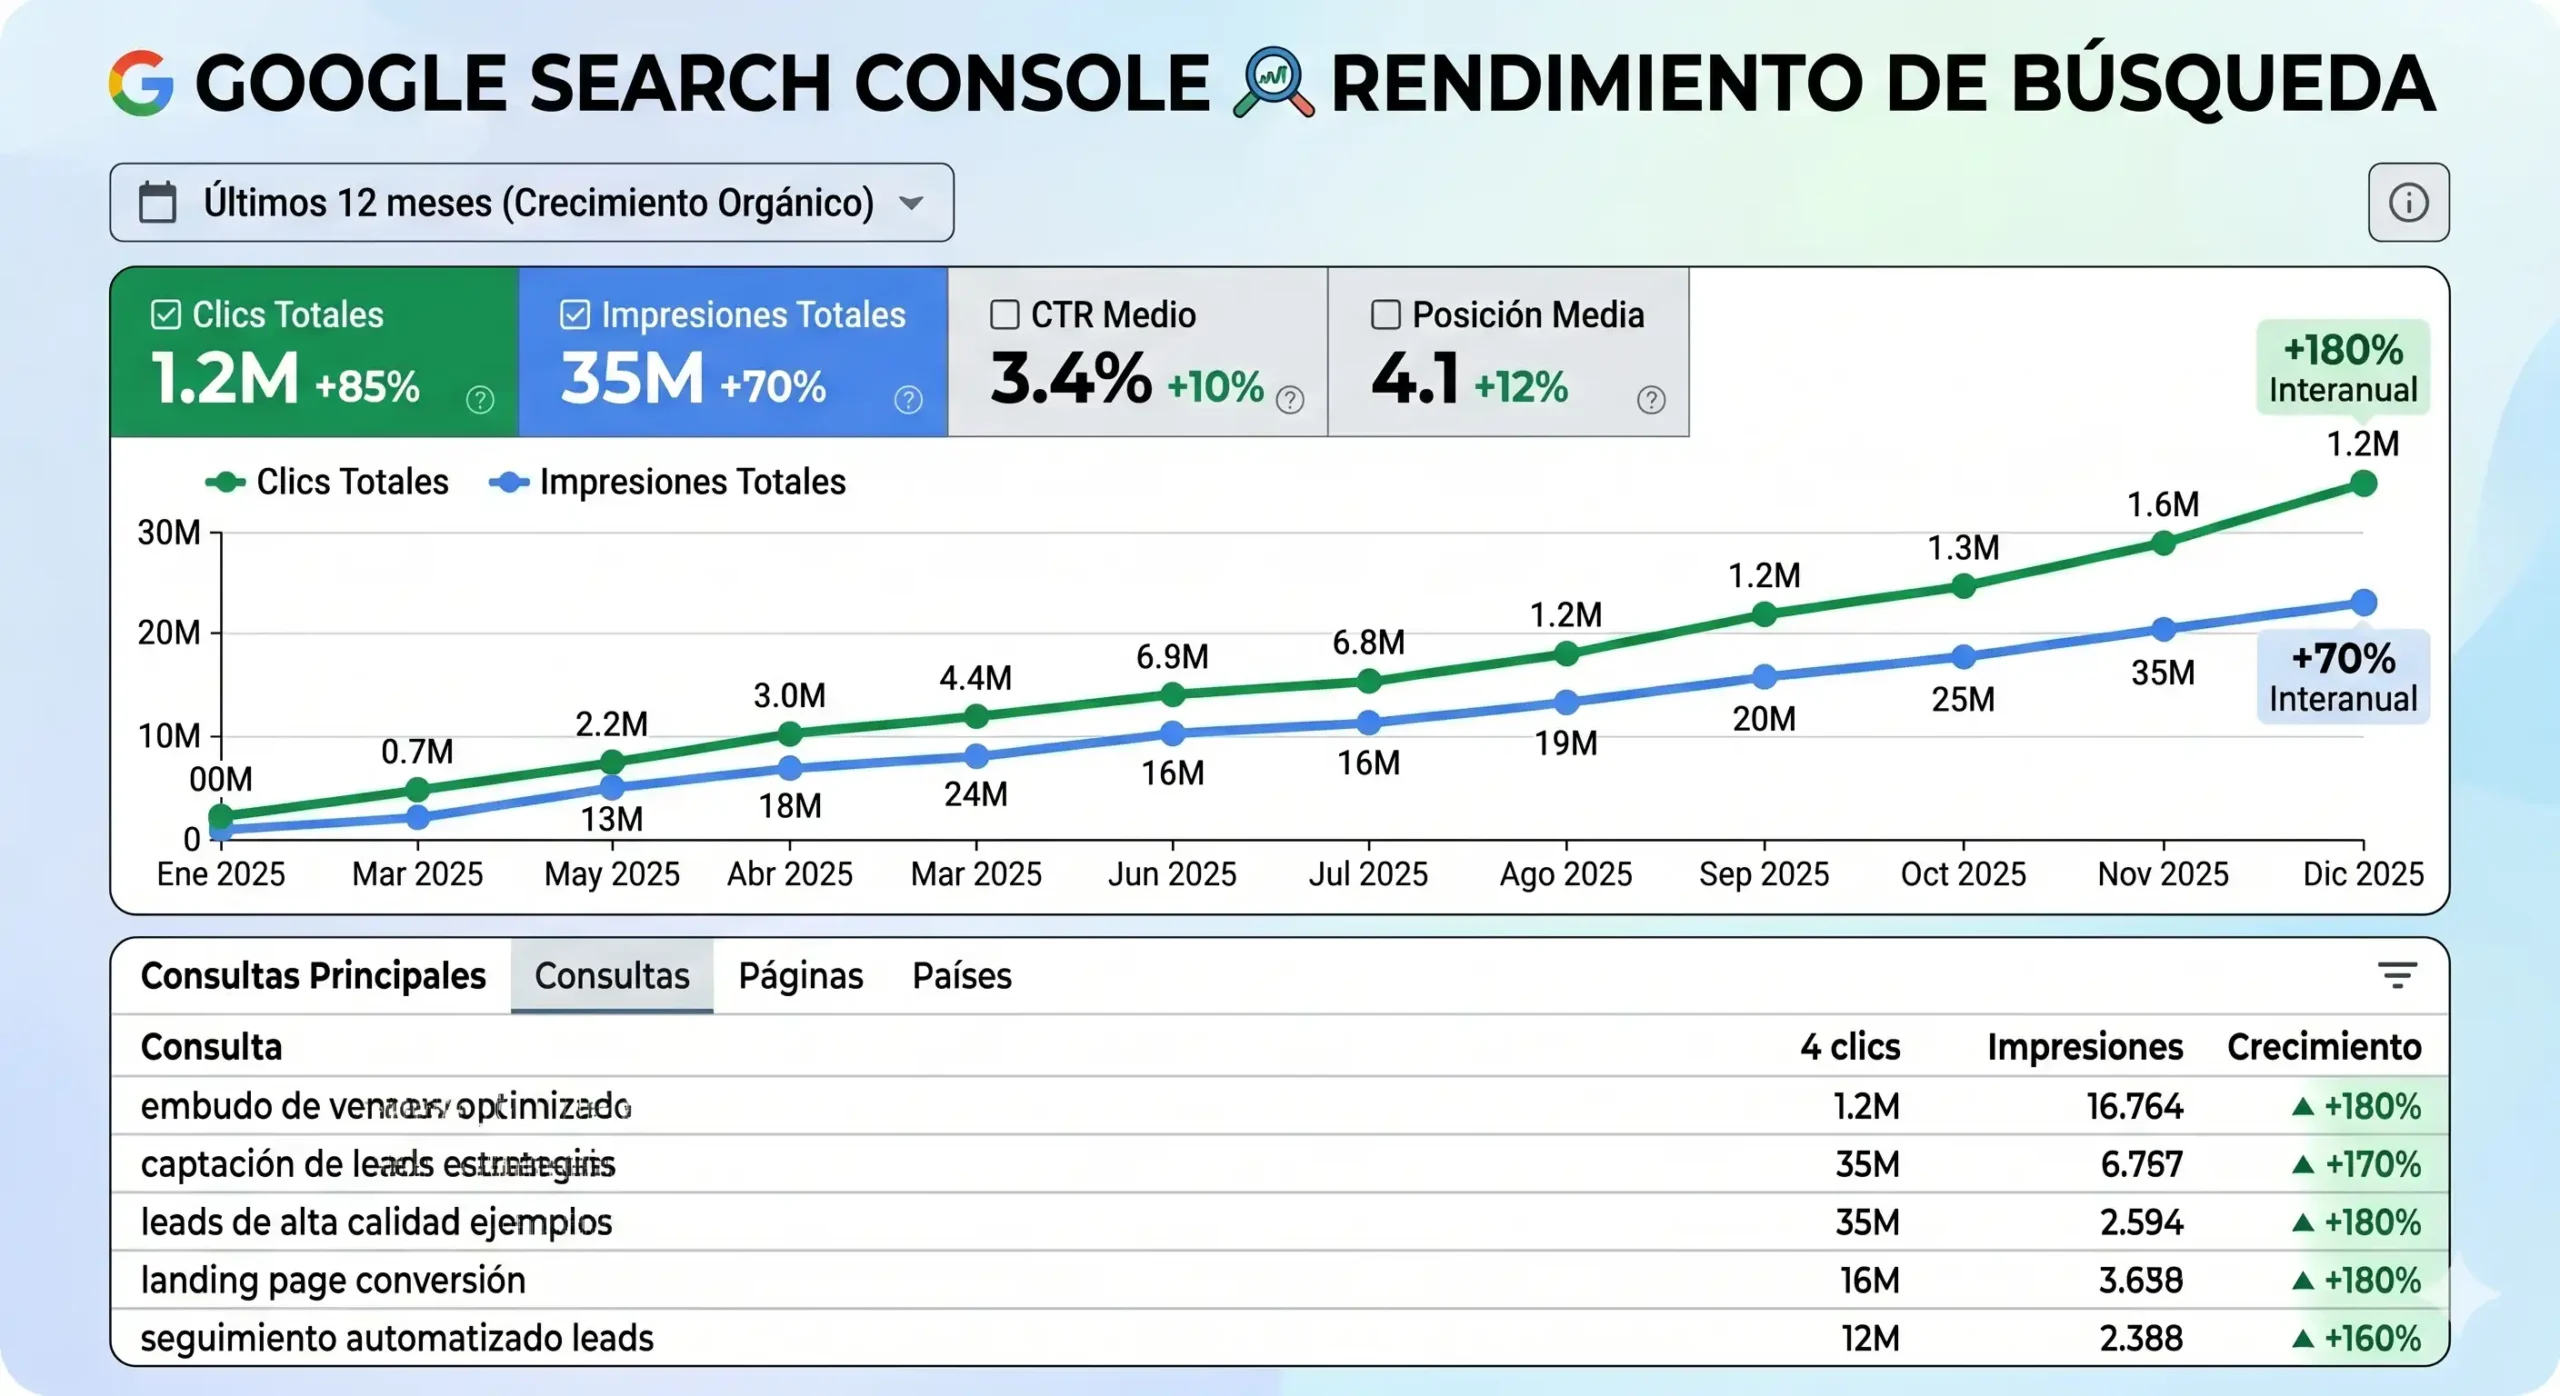Viewport: 2560px width, 1396px height.
Task: Click the Oct 2025 axis label
Action: [1963, 874]
